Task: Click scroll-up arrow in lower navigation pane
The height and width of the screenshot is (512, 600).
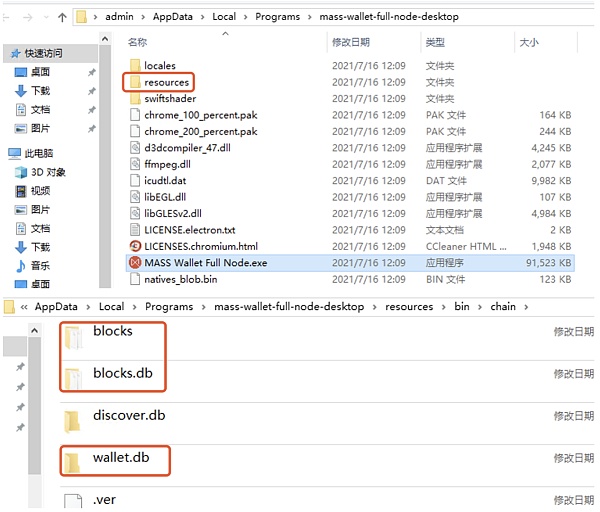Action: [x=34, y=330]
